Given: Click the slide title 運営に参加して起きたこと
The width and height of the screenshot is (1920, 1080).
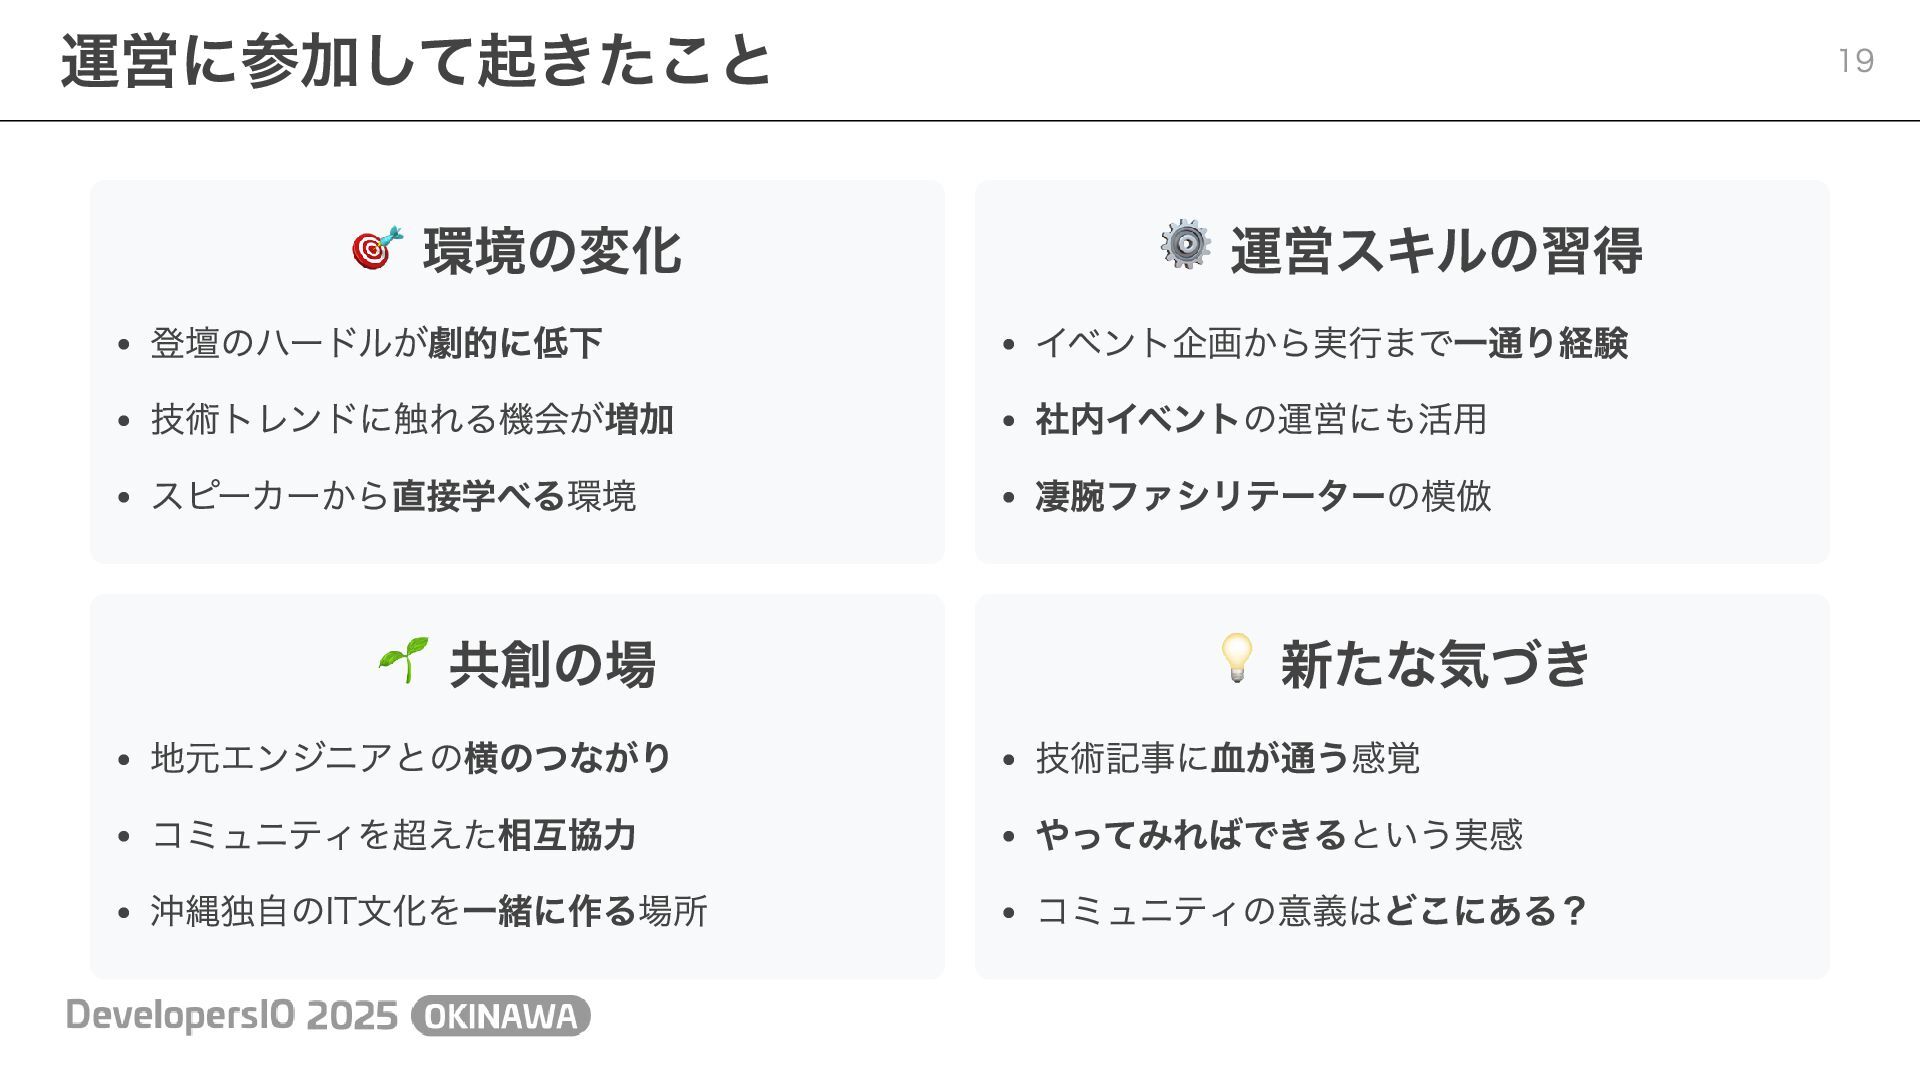Looking at the screenshot, I should point(417,62).
